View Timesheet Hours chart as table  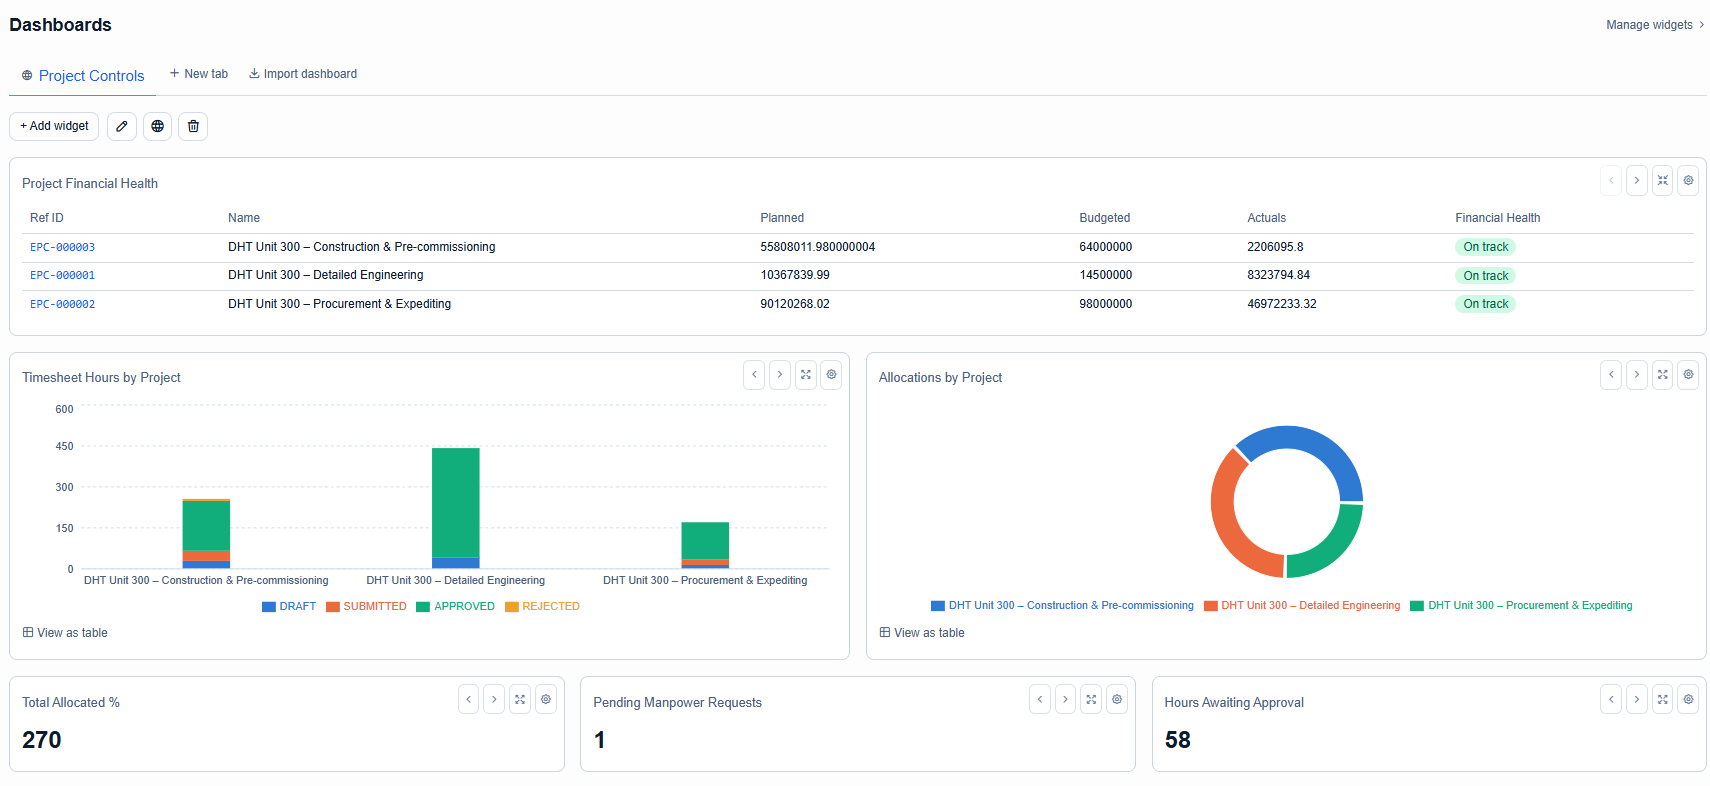pyautogui.click(x=65, y=633)
